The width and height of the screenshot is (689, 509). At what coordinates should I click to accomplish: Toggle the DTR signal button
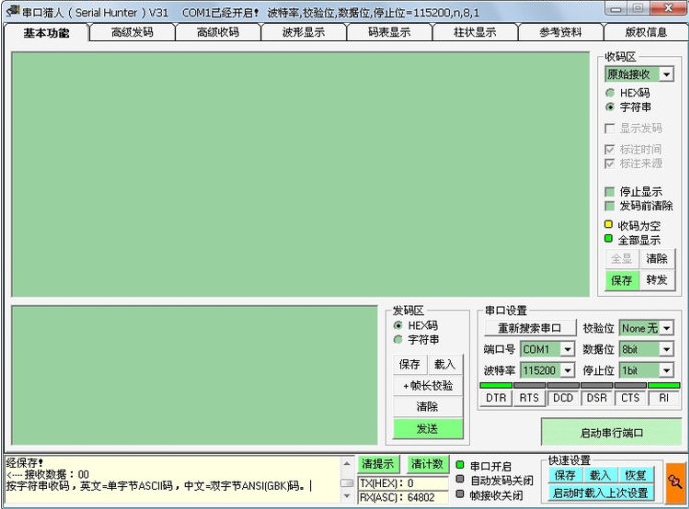[496, 398]
